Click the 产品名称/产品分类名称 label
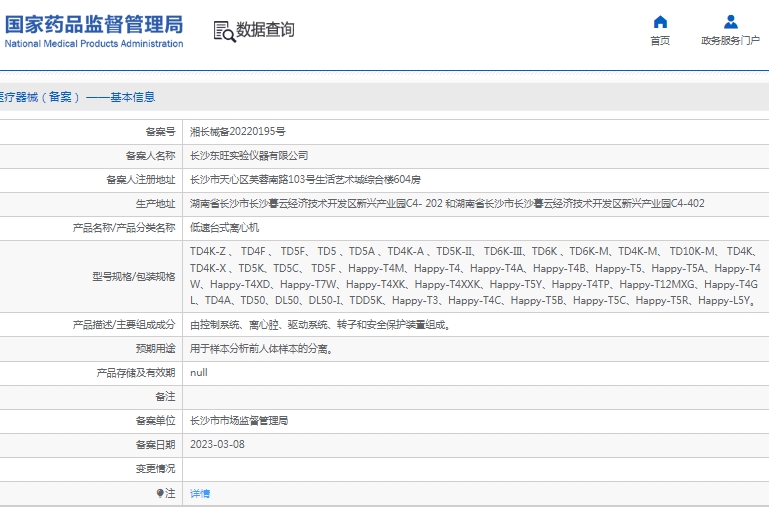This screenshot has width=769, height=513. coord(124,228)
